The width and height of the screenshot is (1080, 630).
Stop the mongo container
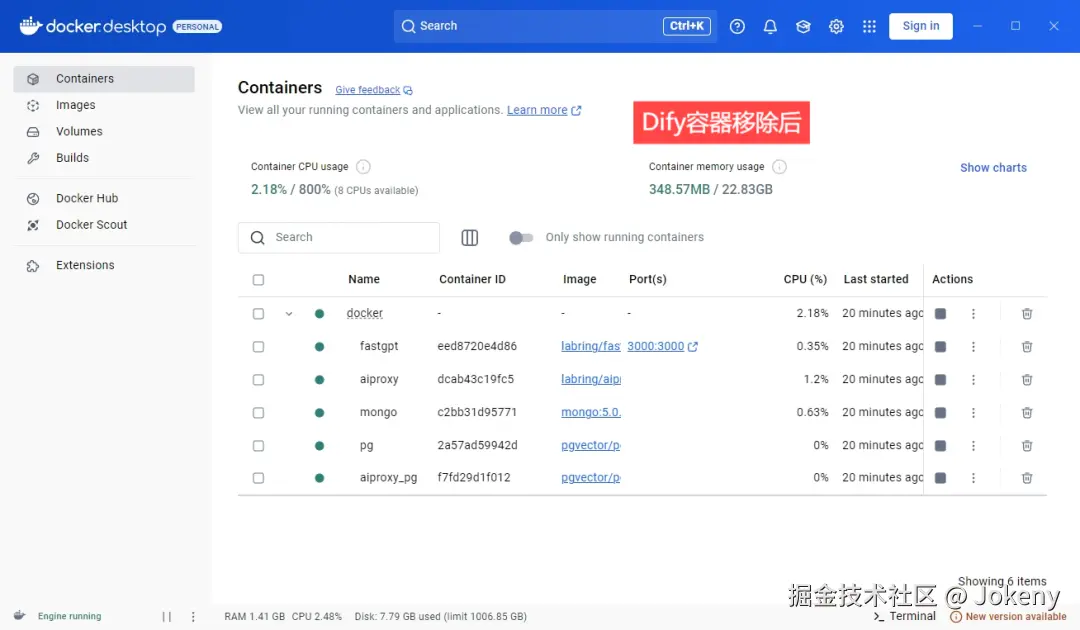940,412
